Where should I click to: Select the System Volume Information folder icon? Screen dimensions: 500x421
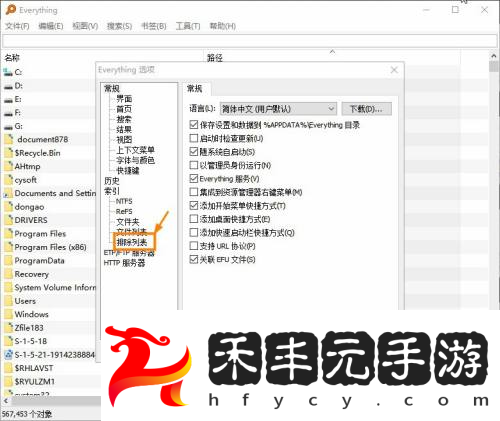pyautogui.click(x=9, y=287)
